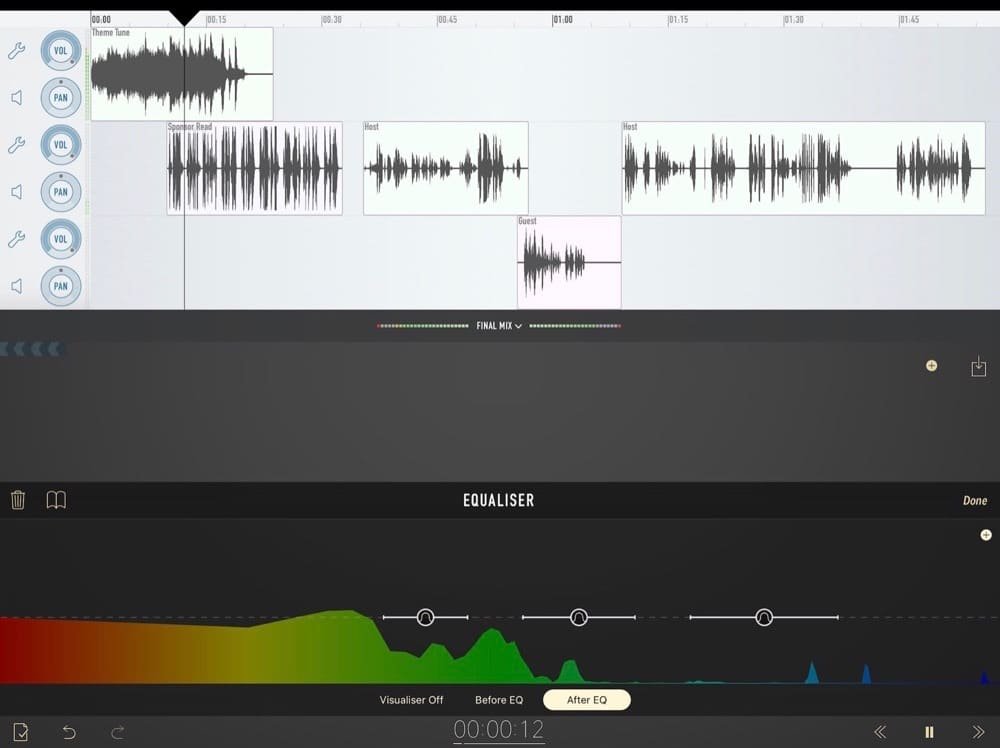Open the FINAL MIX dropdown
Viewport: 1000px width, 748px height.
pyautogui.click(x=499, y=325)
